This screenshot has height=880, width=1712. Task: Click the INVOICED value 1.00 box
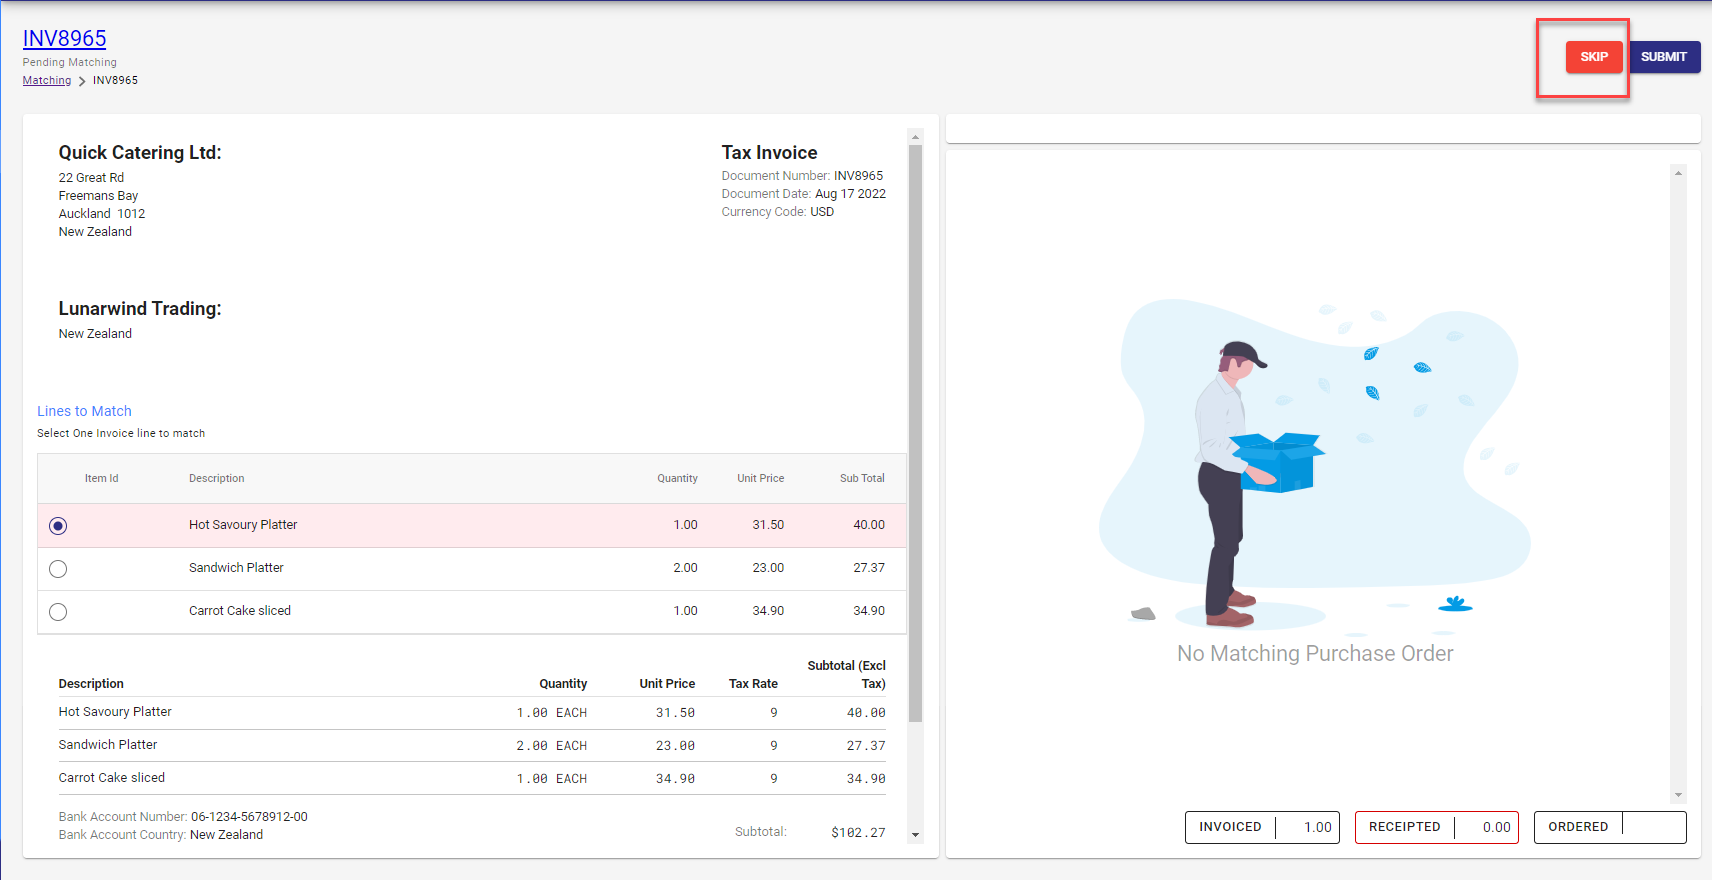[1262, 827]
